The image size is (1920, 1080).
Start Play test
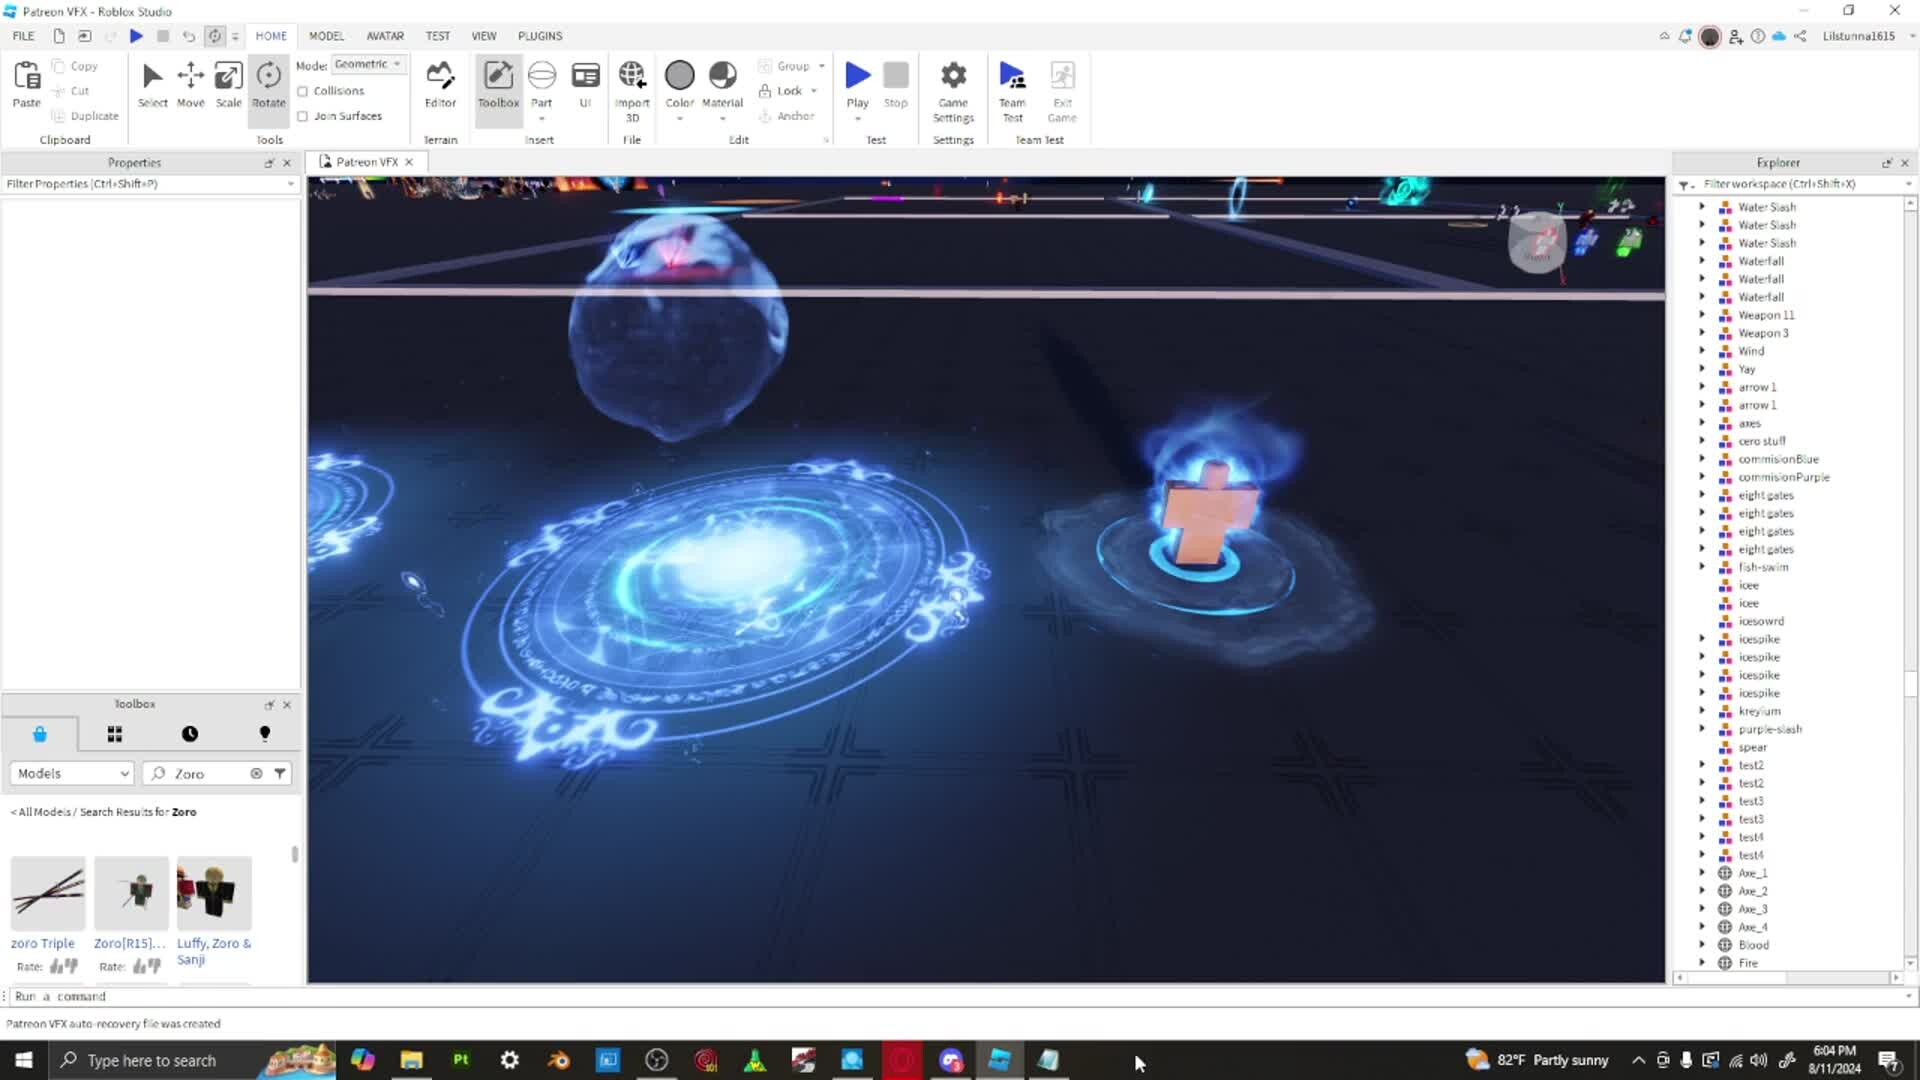coord(857,76)
